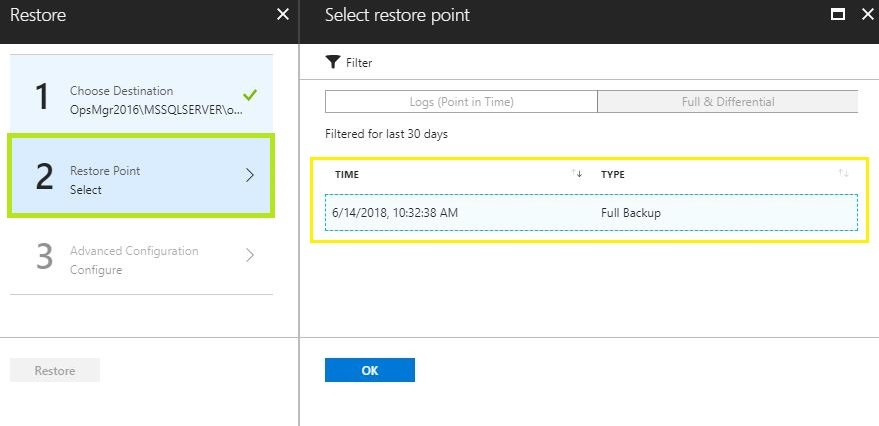Screen dimensions: 879x426
Task: Expand Advanced Configuration step chevron
Action: pos(250,256)
